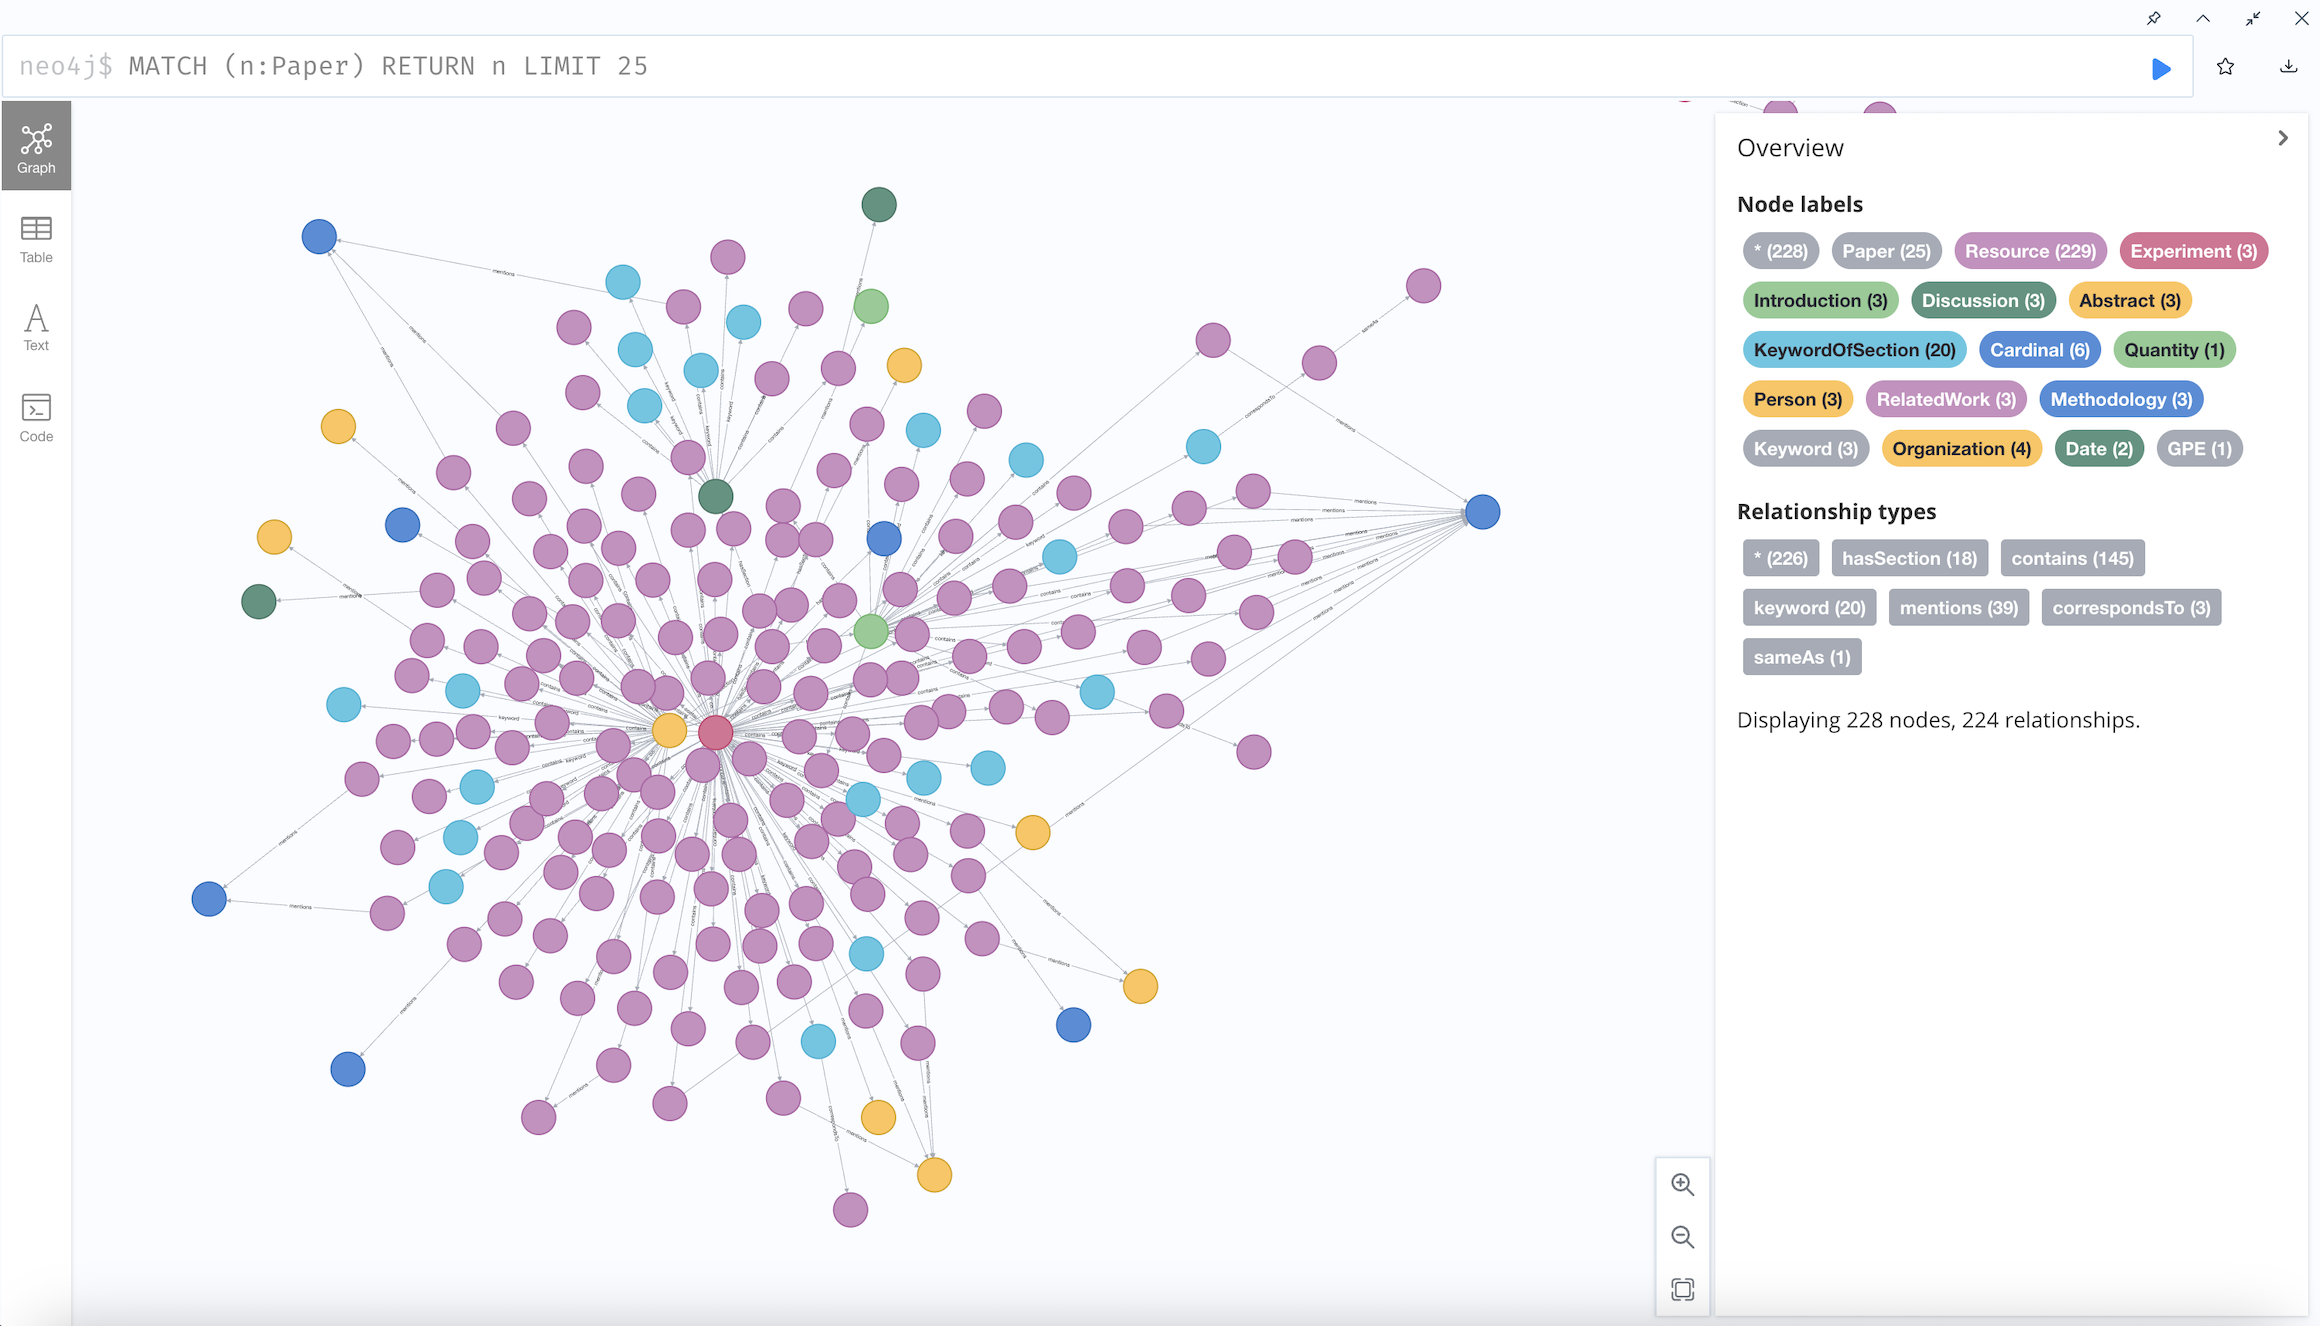Image resolution: width=2320 pixels, height=1326 pixels.
Task: Switch to Table view
Action: point(36,239)
